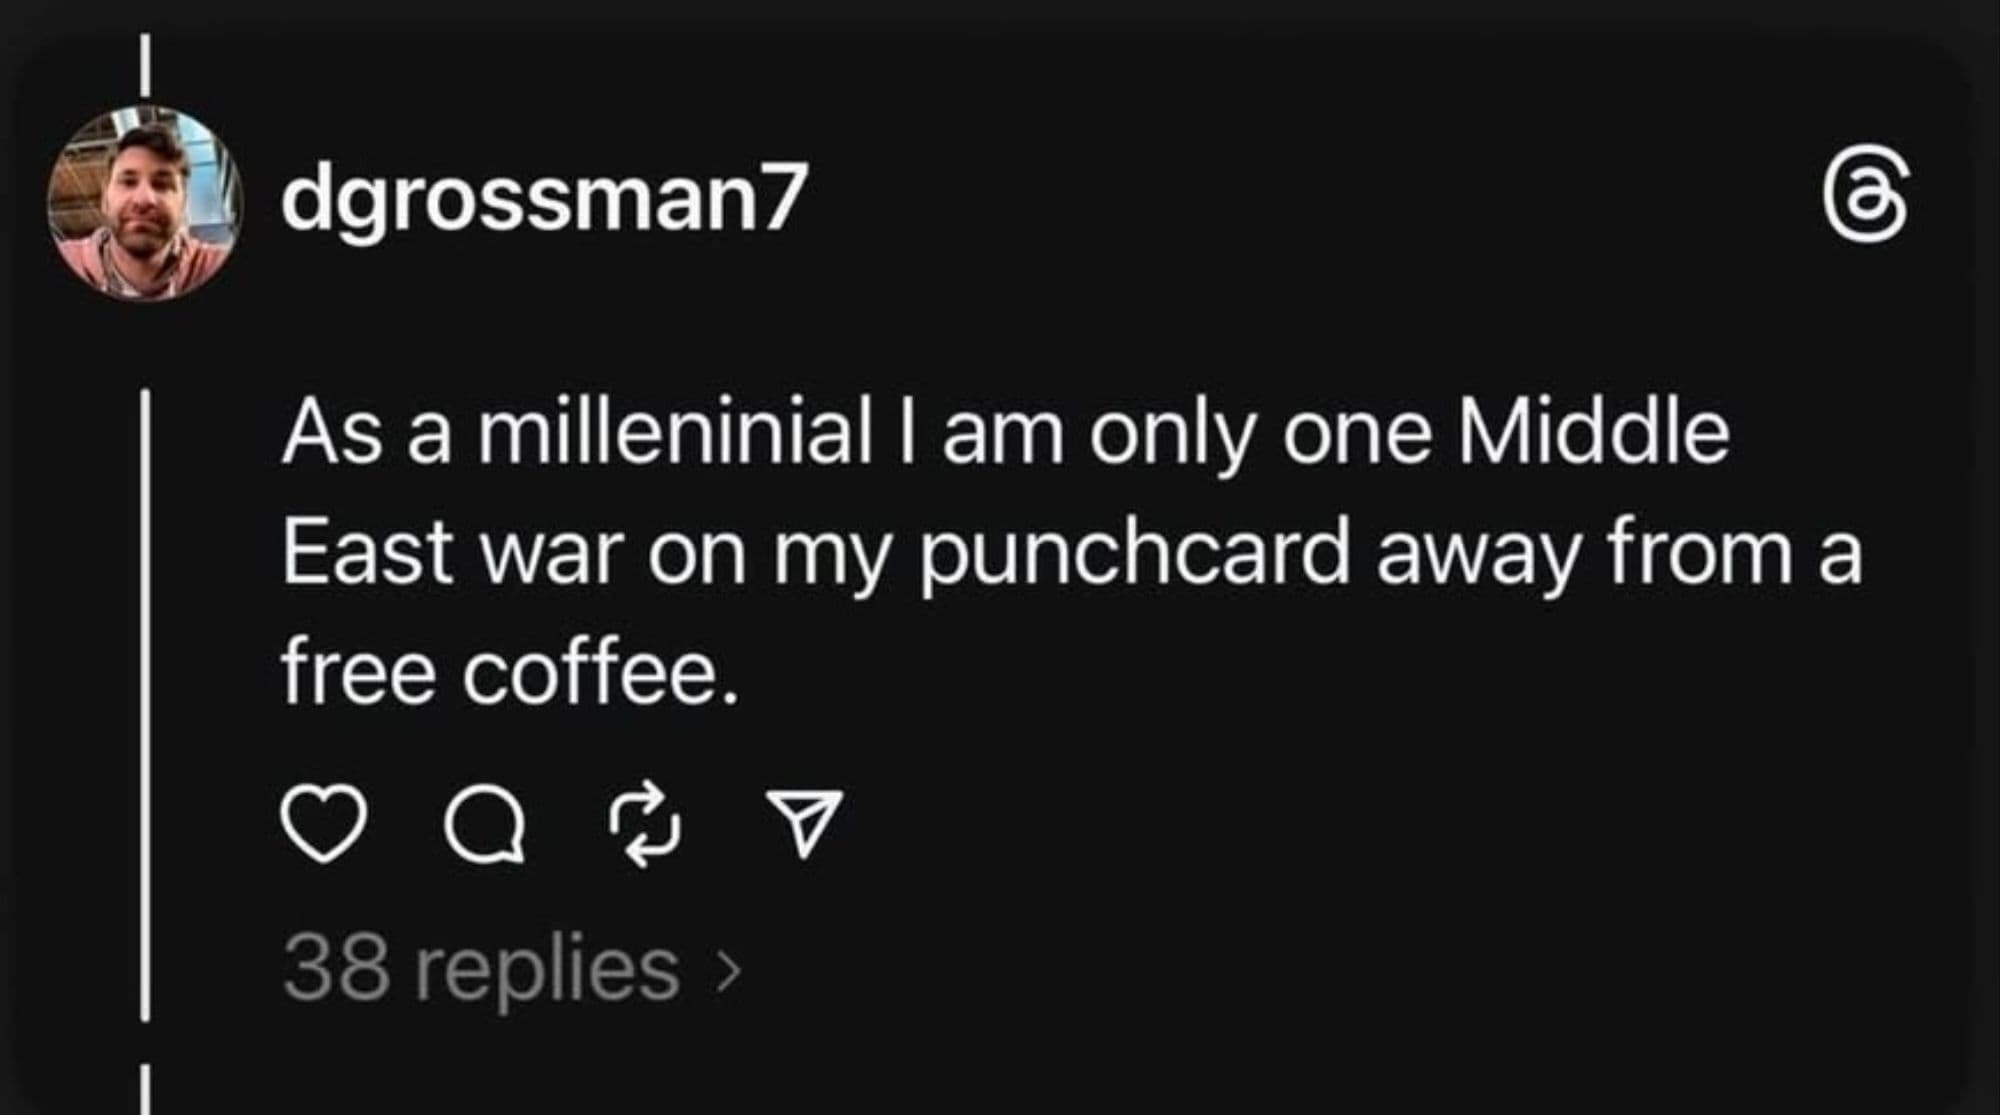Click the words "Middle" in the post

(x=1593, y=434)
